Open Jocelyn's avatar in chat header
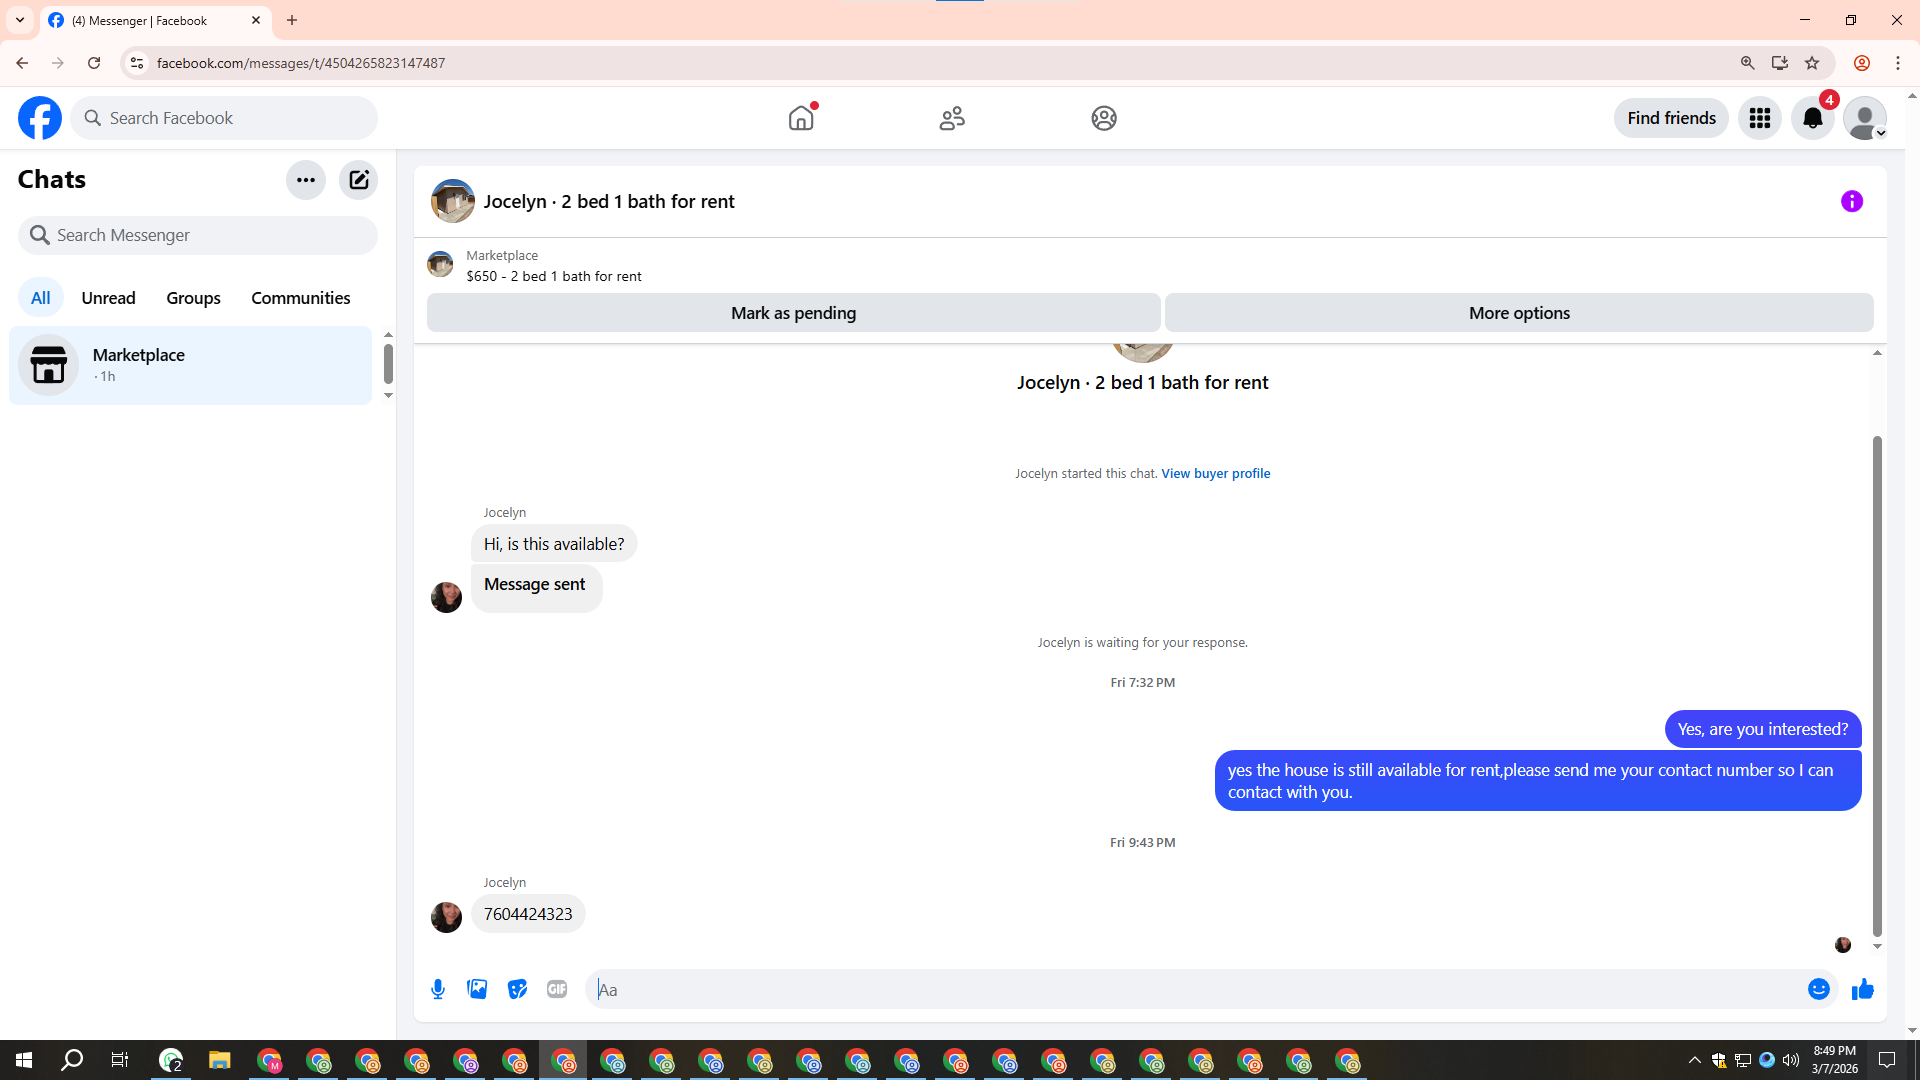 point(453,201)
